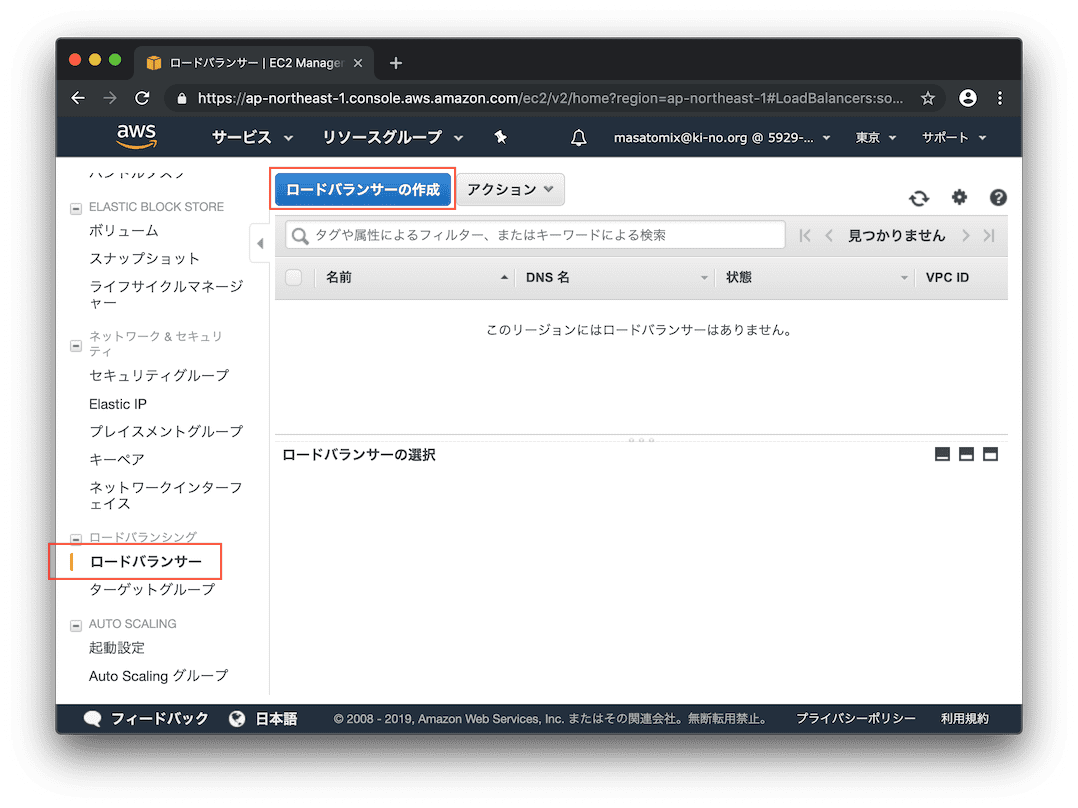Open the account masatomix dropdown
Image resolution: width=1078 pixels, height=808 pixels.
pos(722,138)
